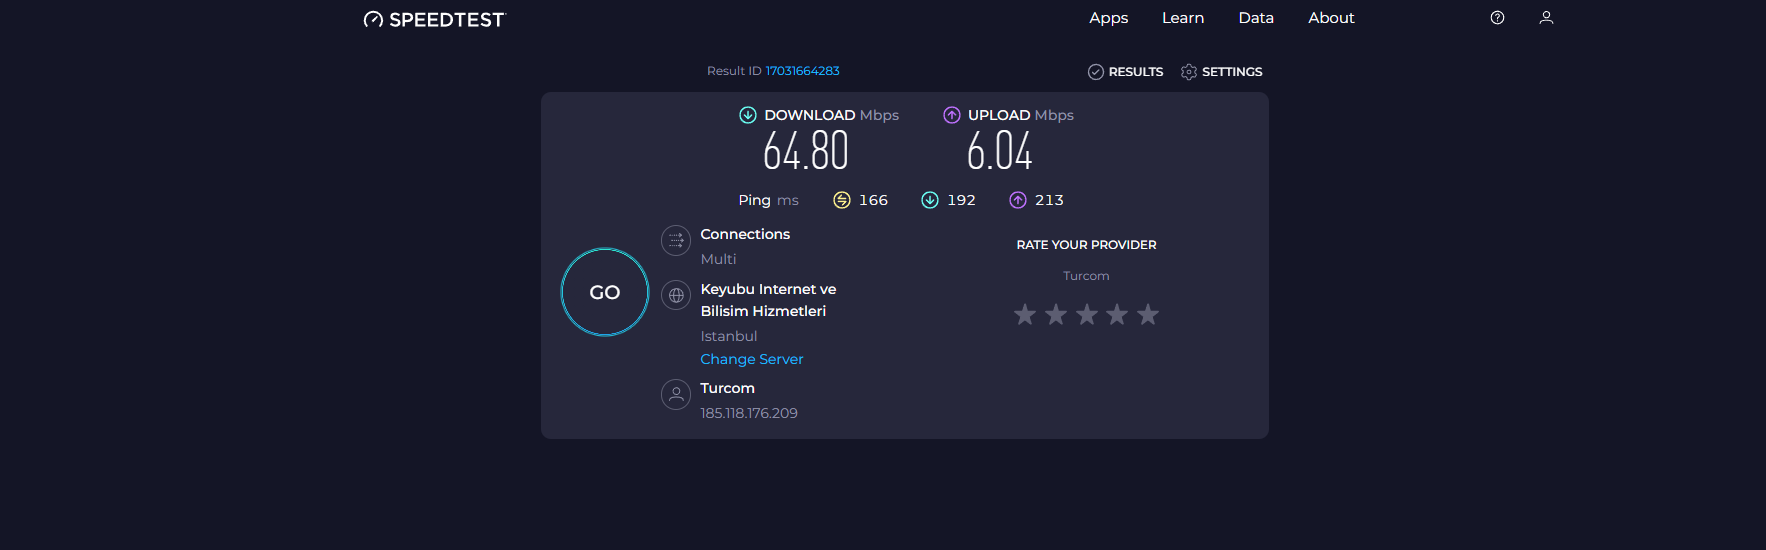Open result ID 17031664283 link

(802, 71)
